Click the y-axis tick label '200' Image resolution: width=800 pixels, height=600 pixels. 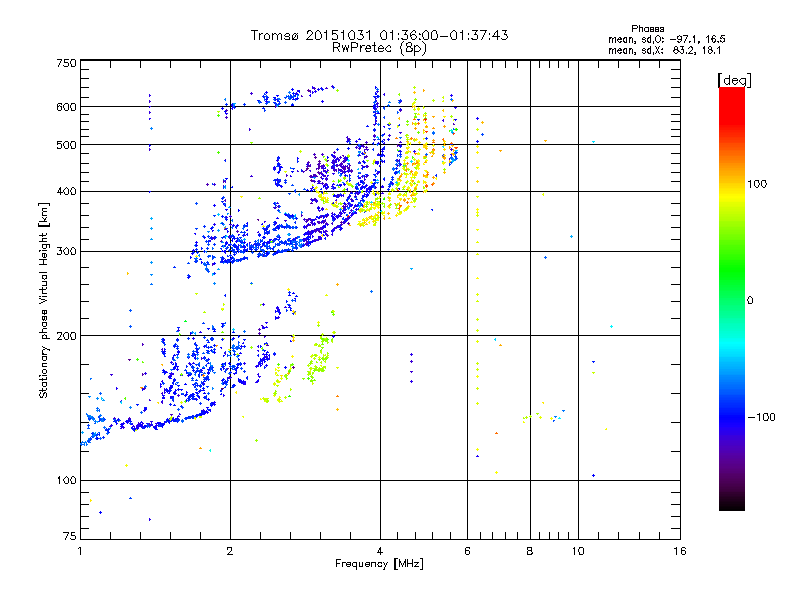click(66, 336)
